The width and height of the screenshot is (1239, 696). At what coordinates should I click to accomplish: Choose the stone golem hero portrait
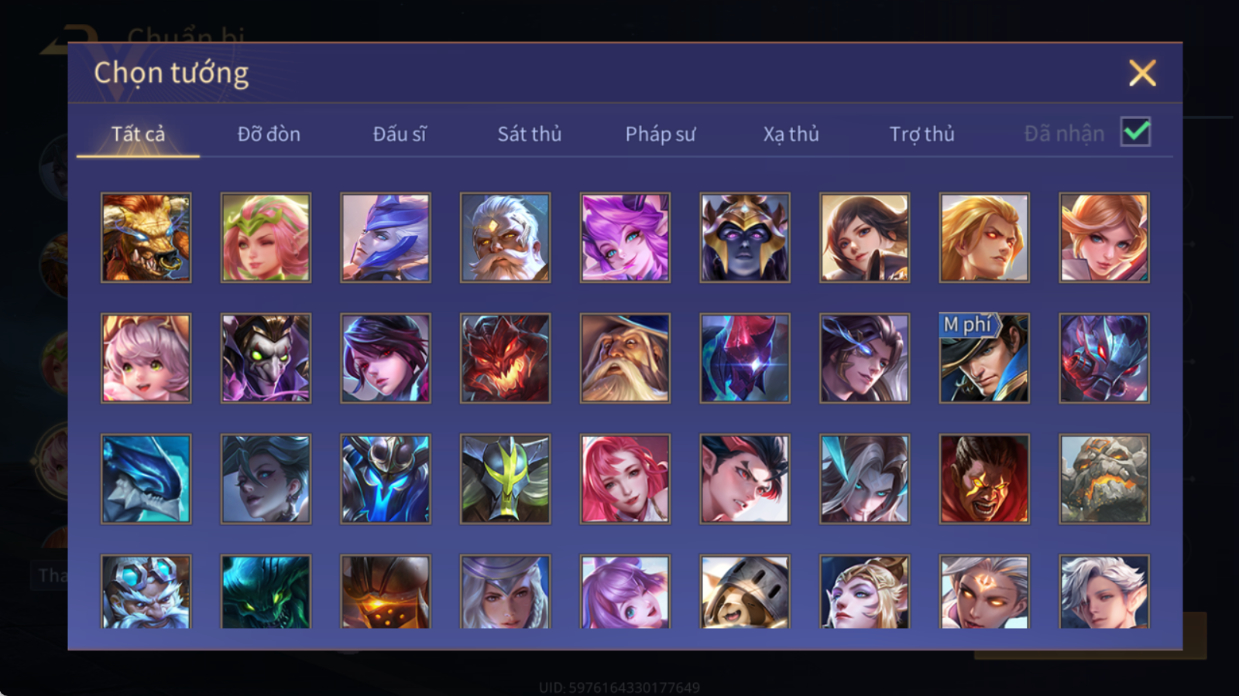1104,479
